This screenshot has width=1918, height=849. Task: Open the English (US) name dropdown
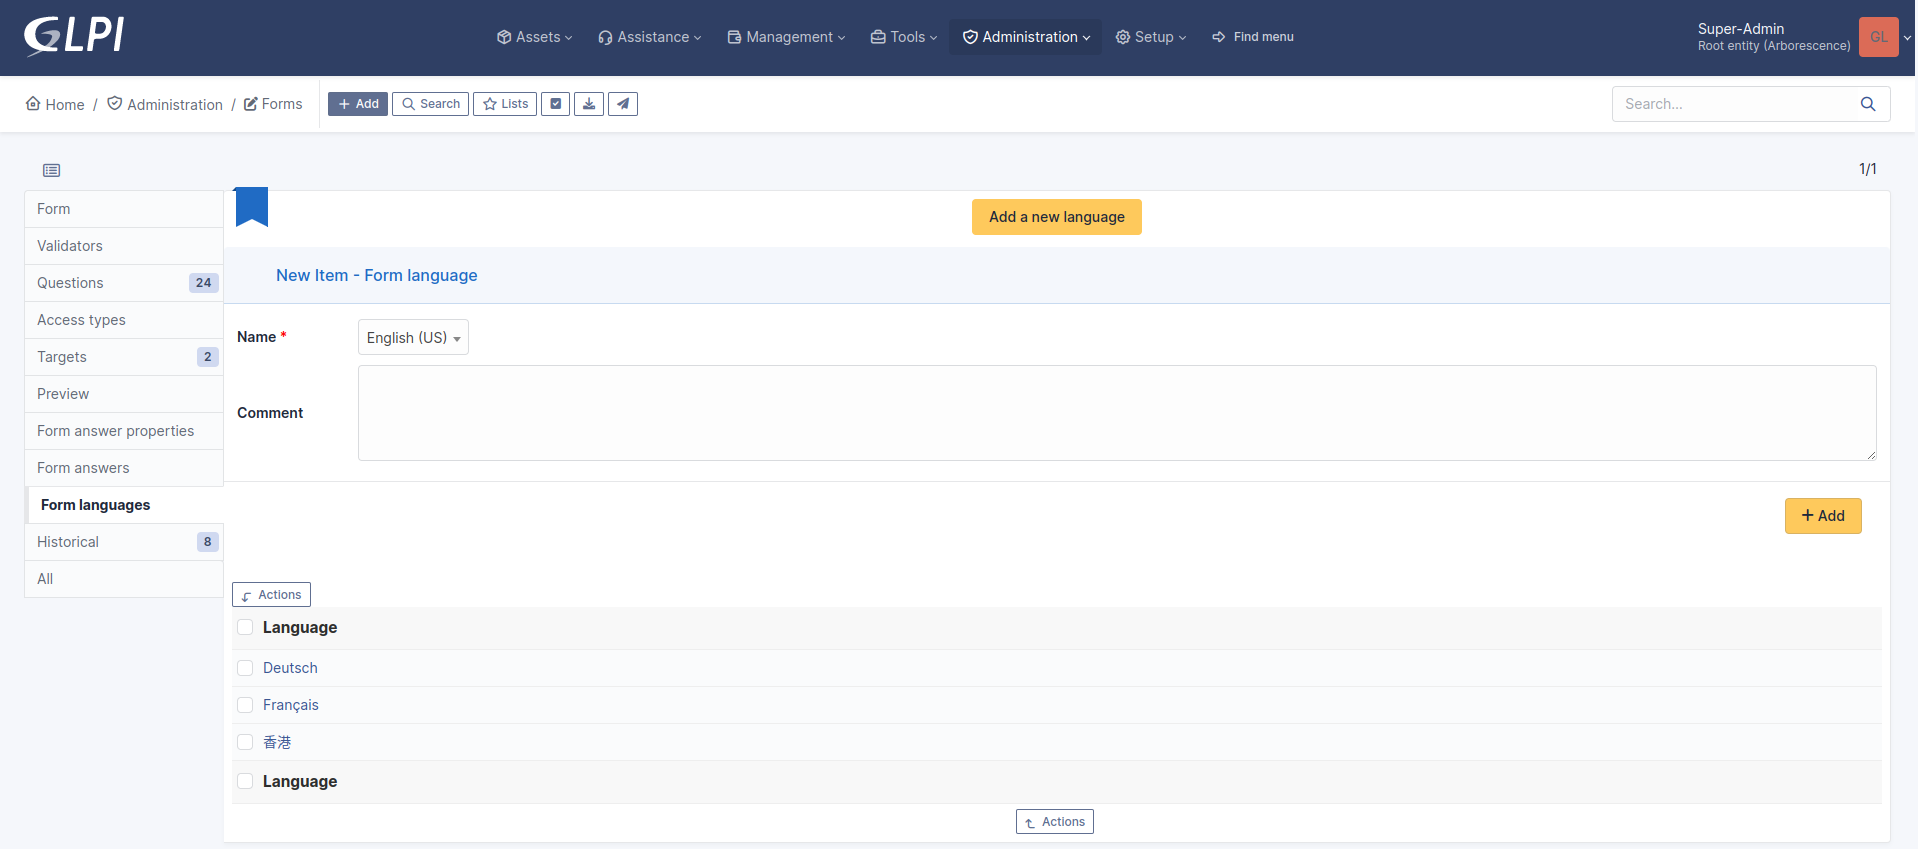[413, 338]
